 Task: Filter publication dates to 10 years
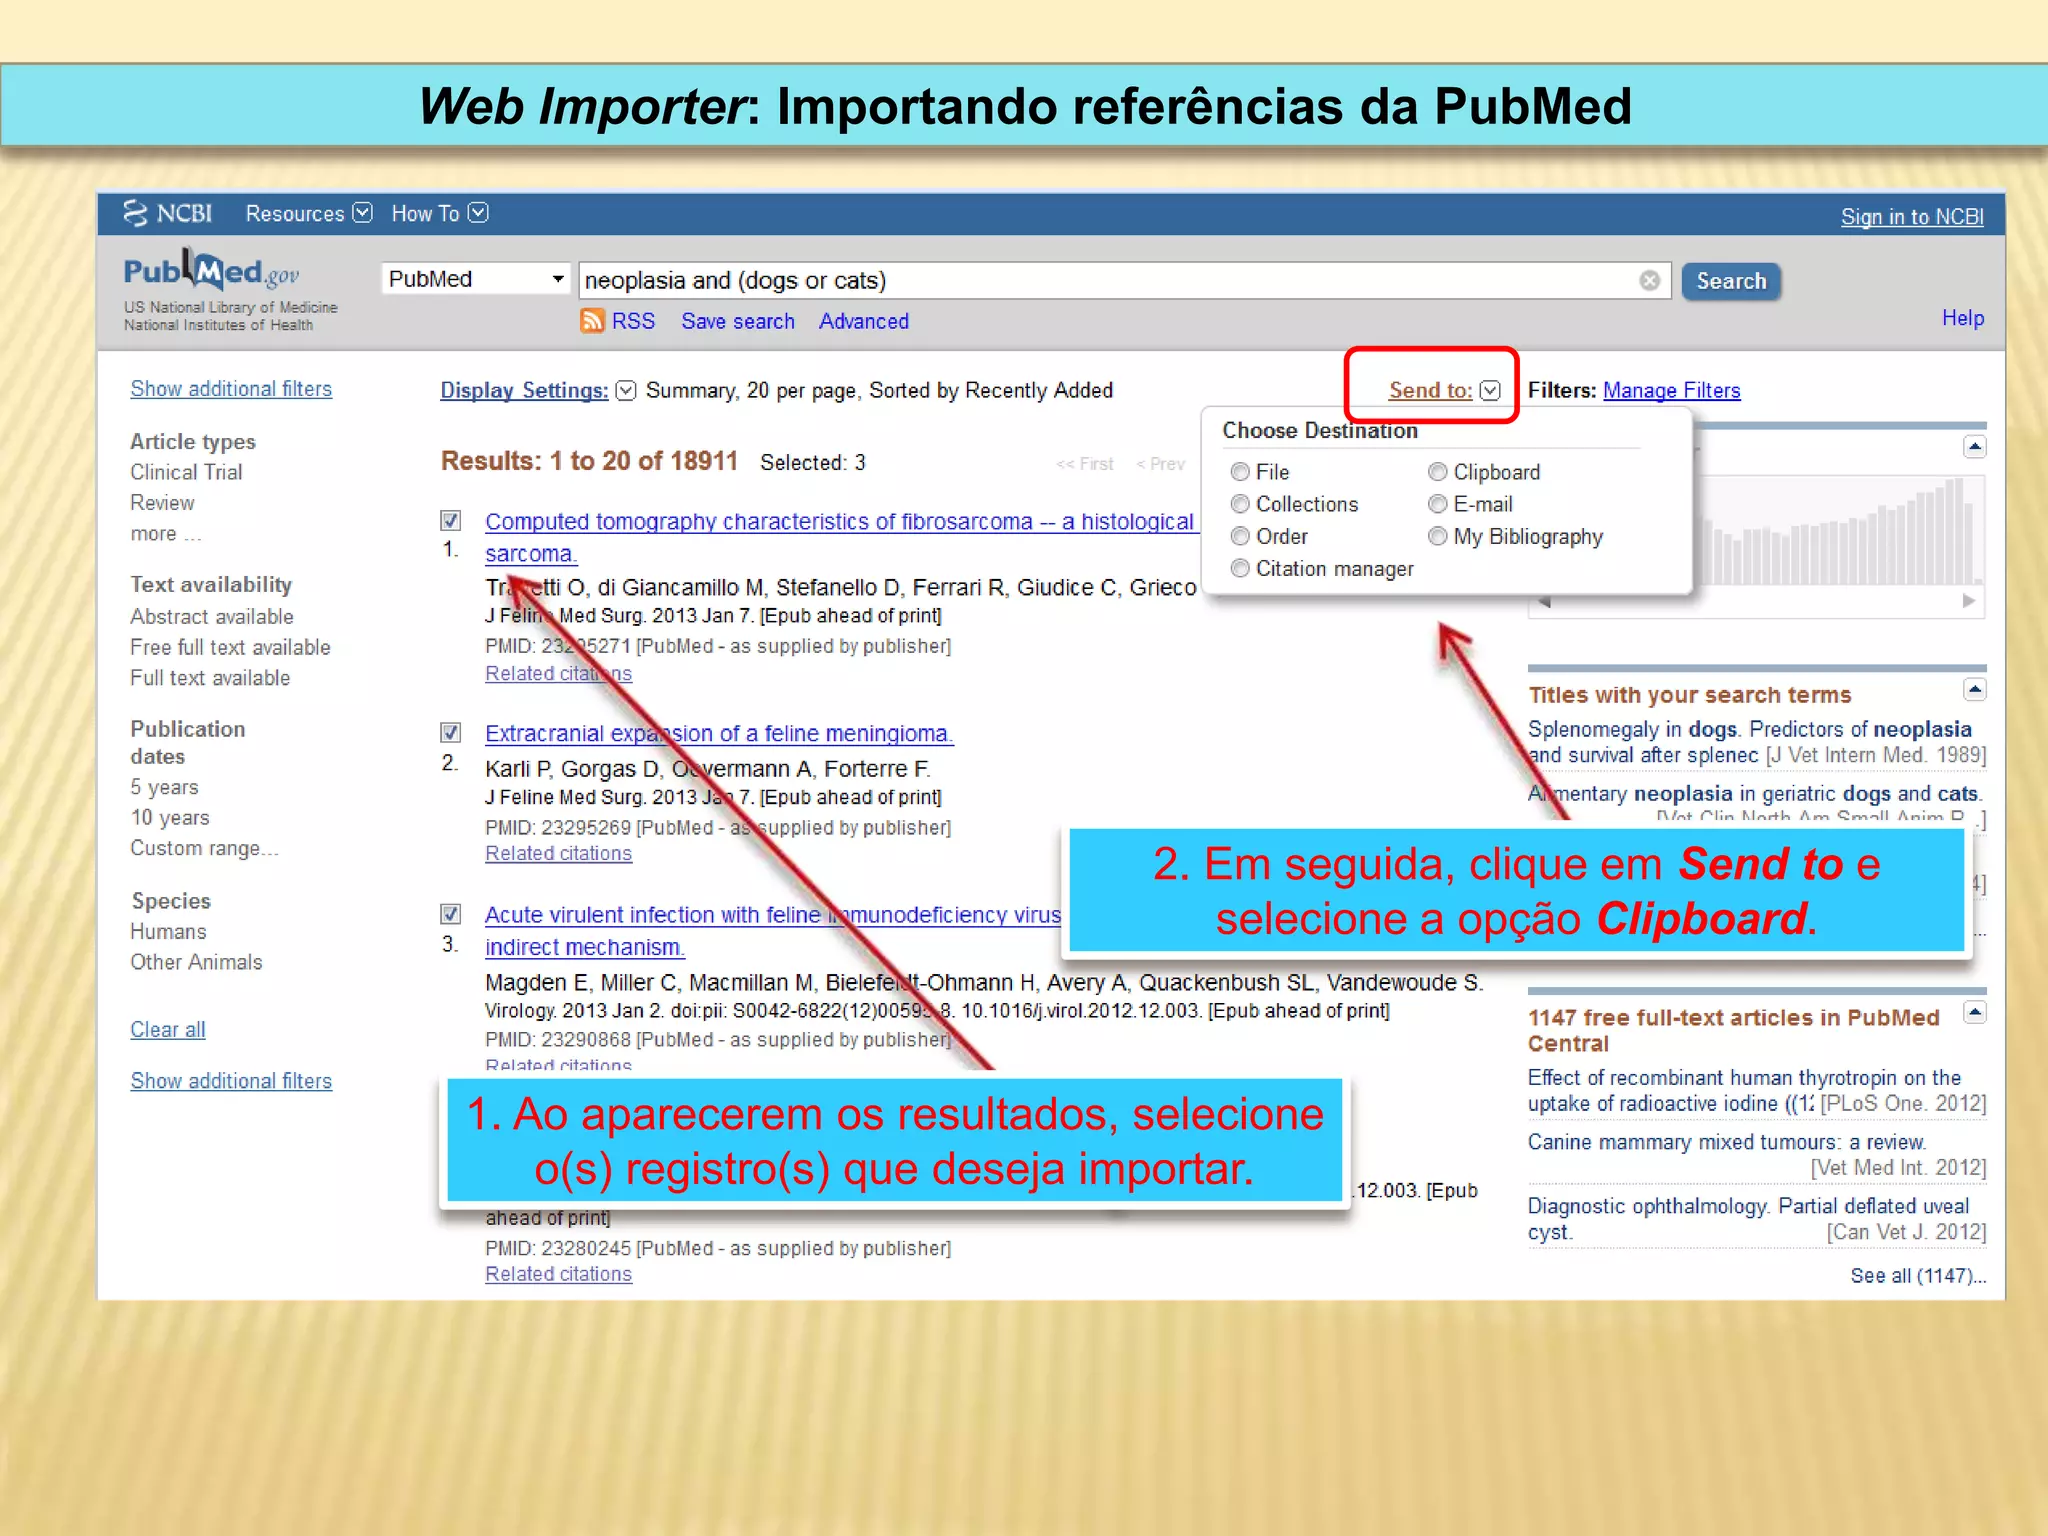tap(170, 818)
